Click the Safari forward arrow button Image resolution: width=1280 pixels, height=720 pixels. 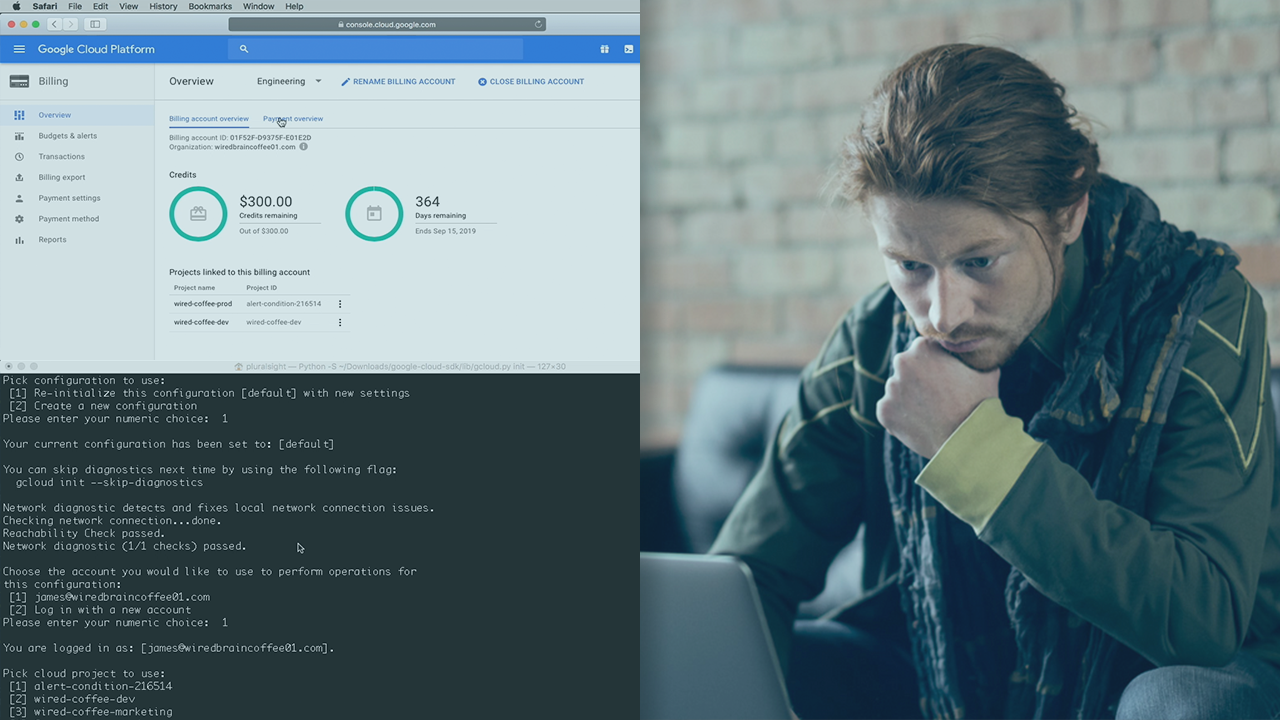click(x=69, y=24)
